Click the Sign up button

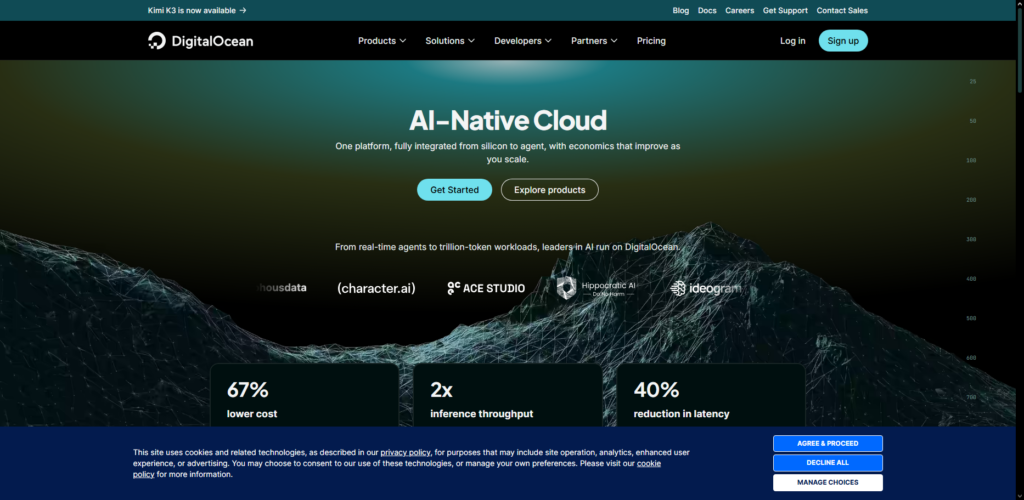[x=843, y=40]
